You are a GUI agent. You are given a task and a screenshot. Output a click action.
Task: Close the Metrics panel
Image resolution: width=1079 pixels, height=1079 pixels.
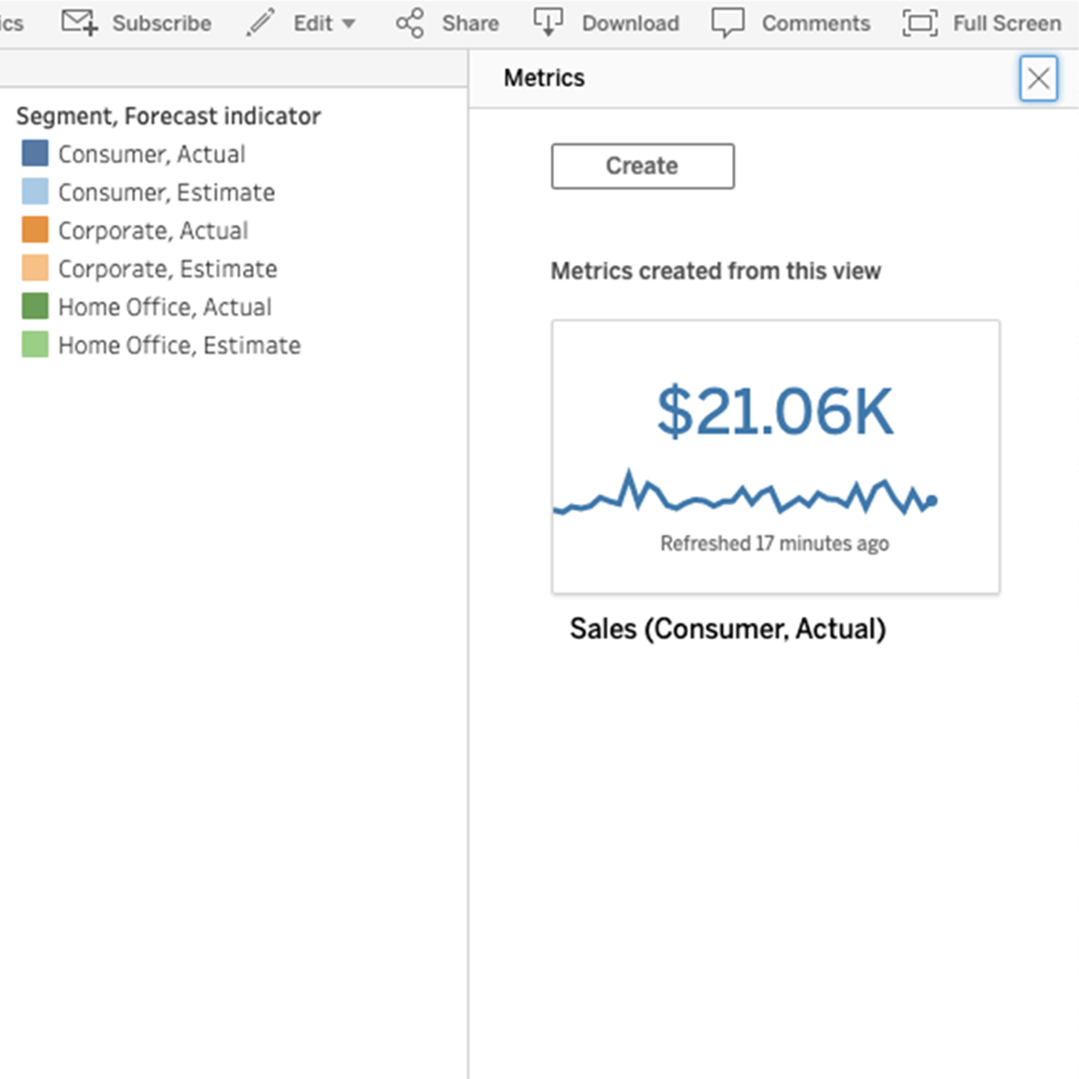click(x=1039, y=78)
